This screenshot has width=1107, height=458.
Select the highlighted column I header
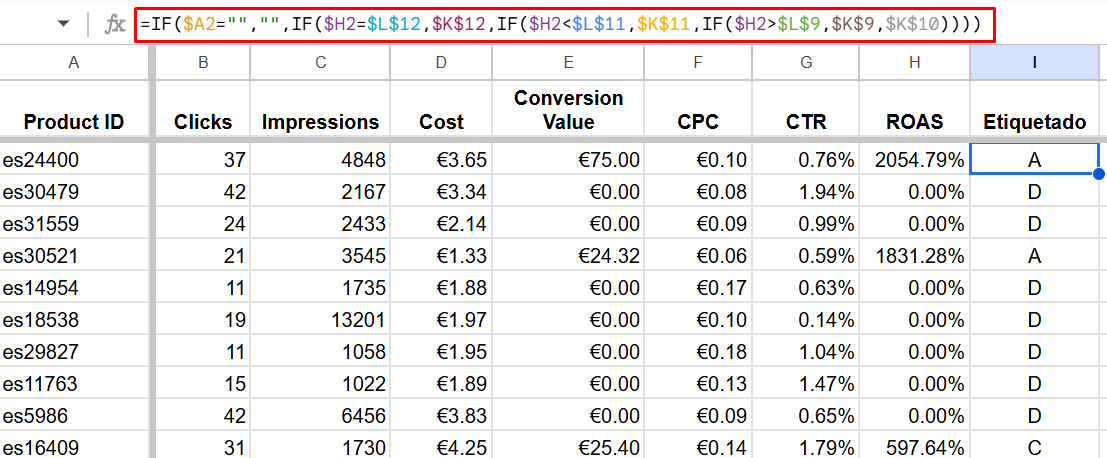click(1034, 62)
